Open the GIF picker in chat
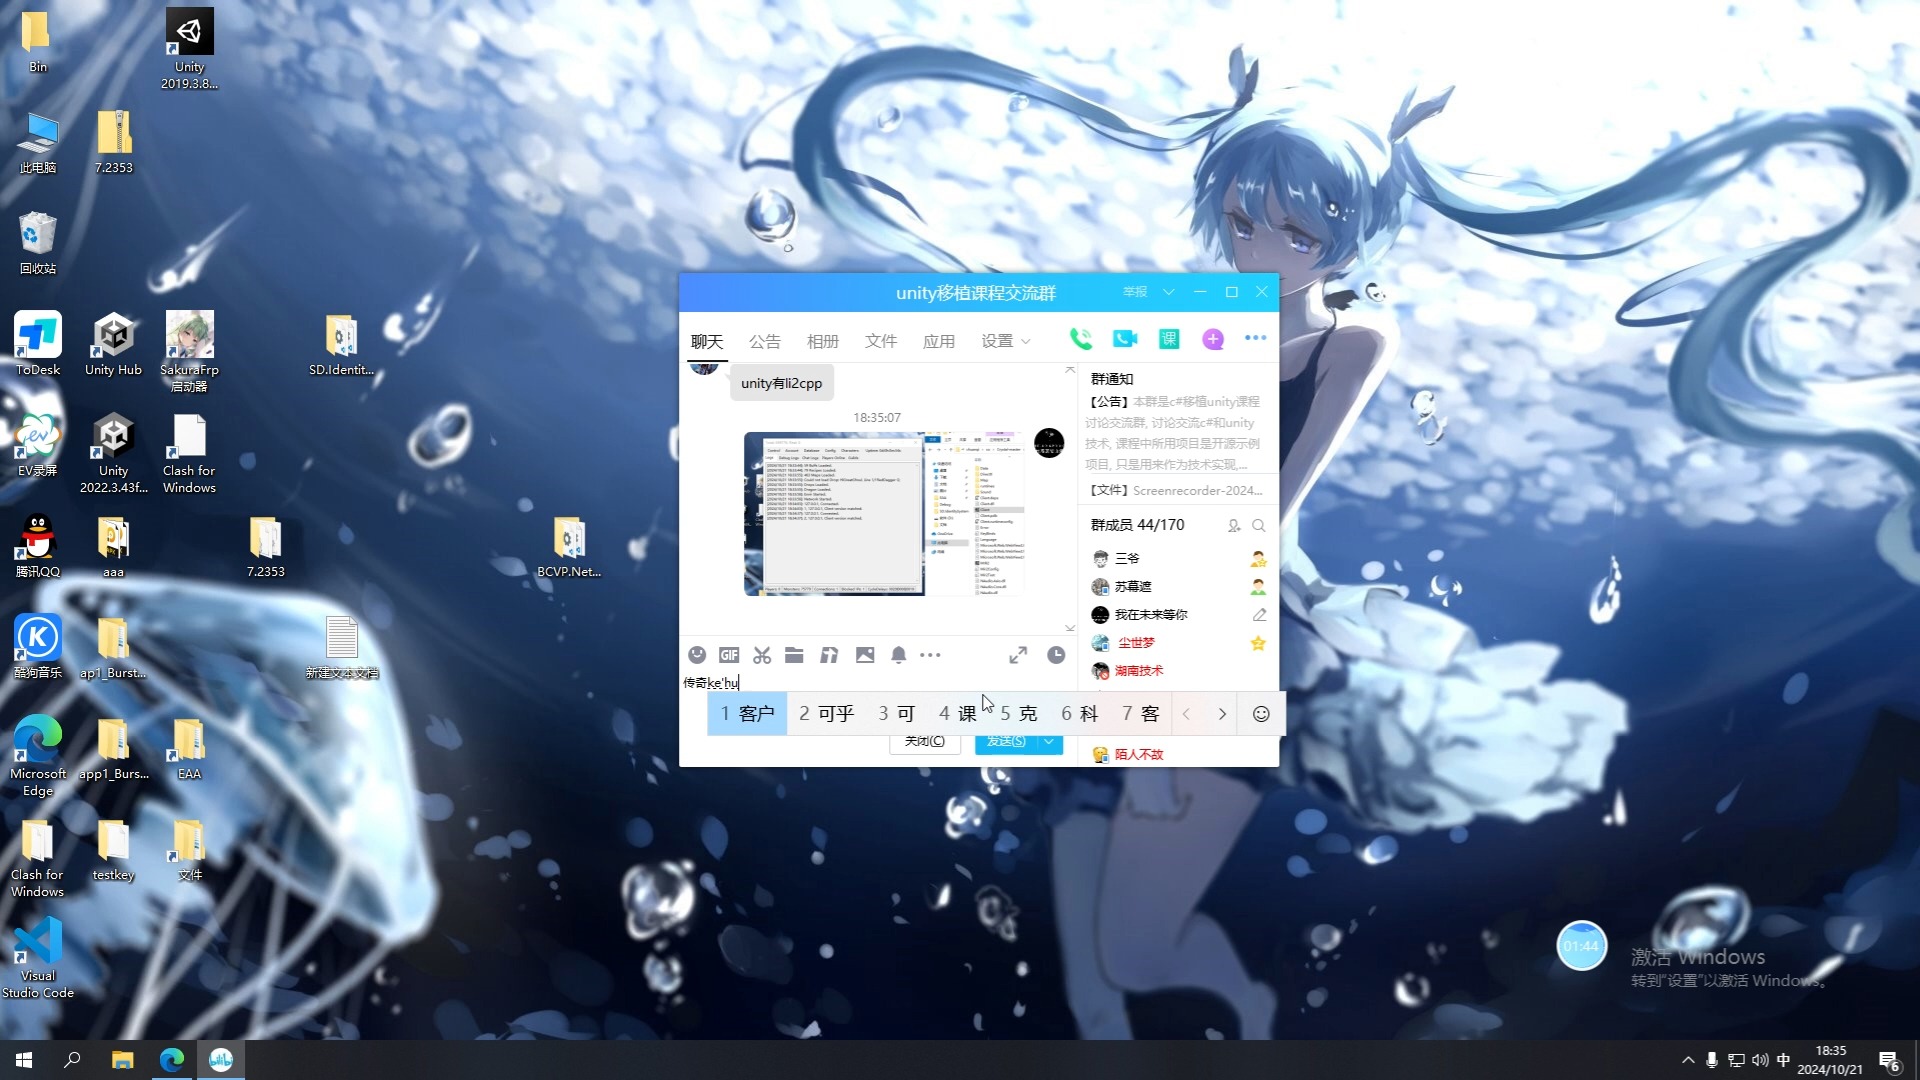1920x1080 pixels. pos(728,655)
